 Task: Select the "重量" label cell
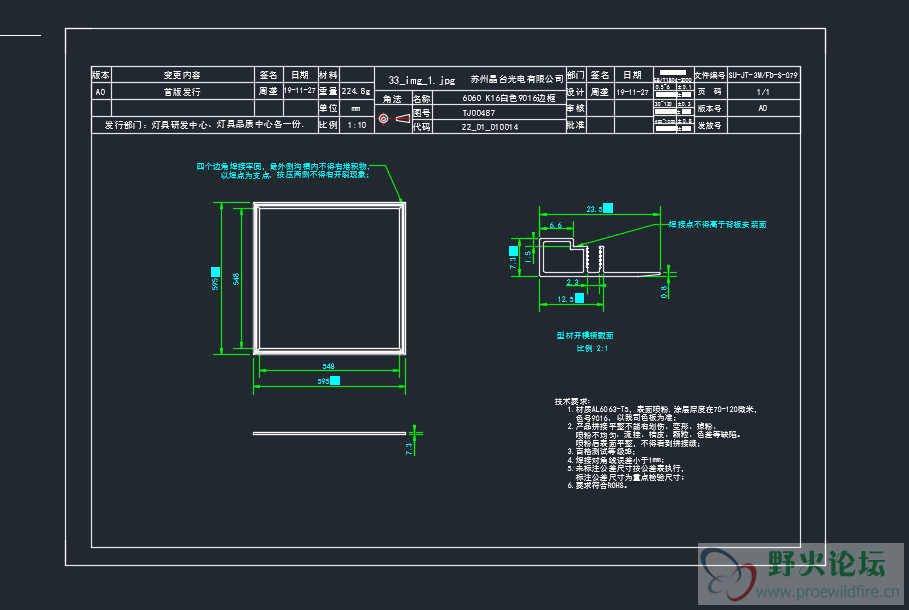coord(328,91)
